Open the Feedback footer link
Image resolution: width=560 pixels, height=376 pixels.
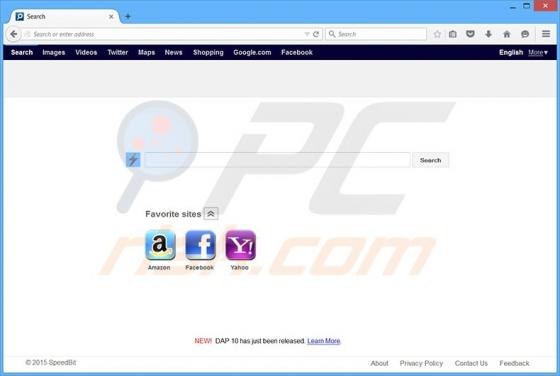pyautogui.click(x=514, y=363)
